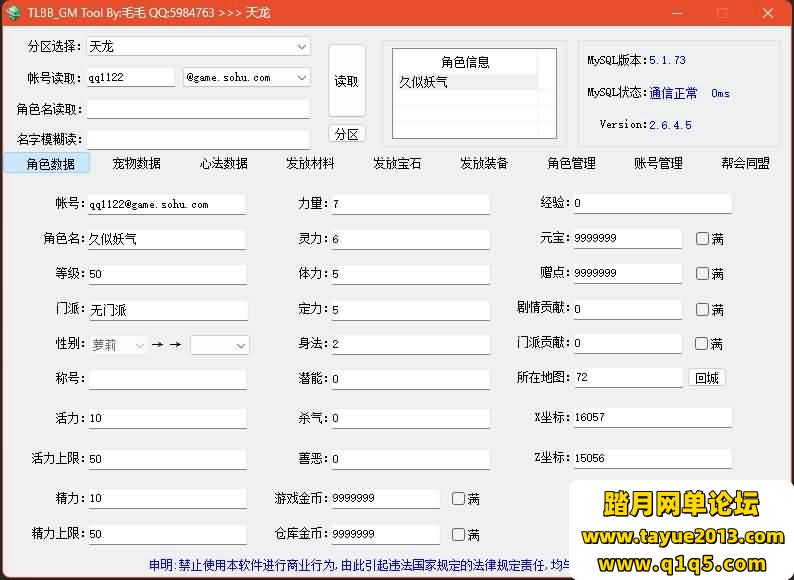The image size is (794, 580).
Task: Switch to the 发放材料 tab
Action: tap(310, 164)
